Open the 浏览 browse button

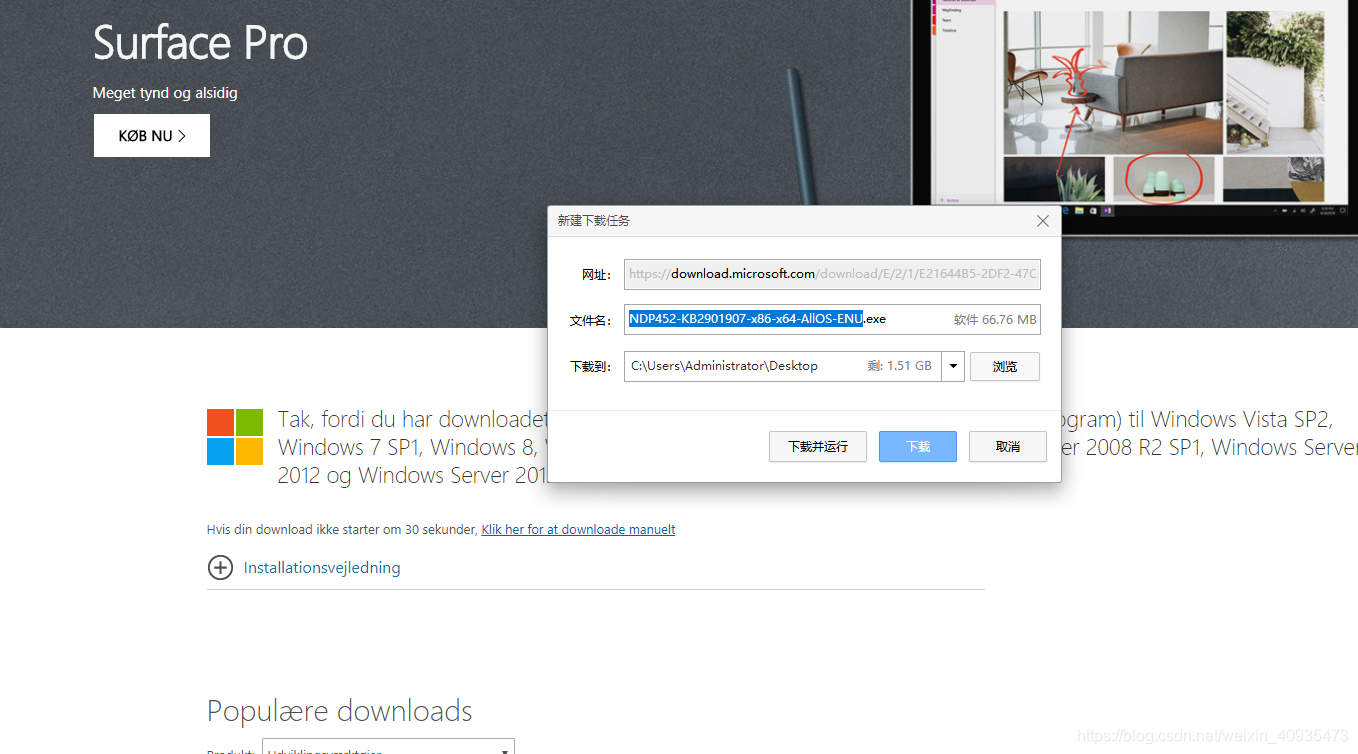(x=1005, y=367)
